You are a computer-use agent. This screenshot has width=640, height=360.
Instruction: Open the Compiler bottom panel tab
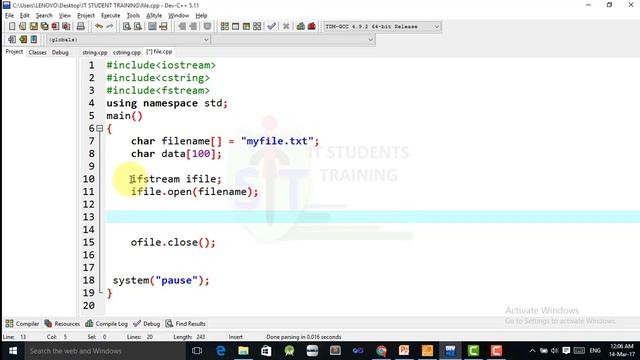[x=22, y=324]
